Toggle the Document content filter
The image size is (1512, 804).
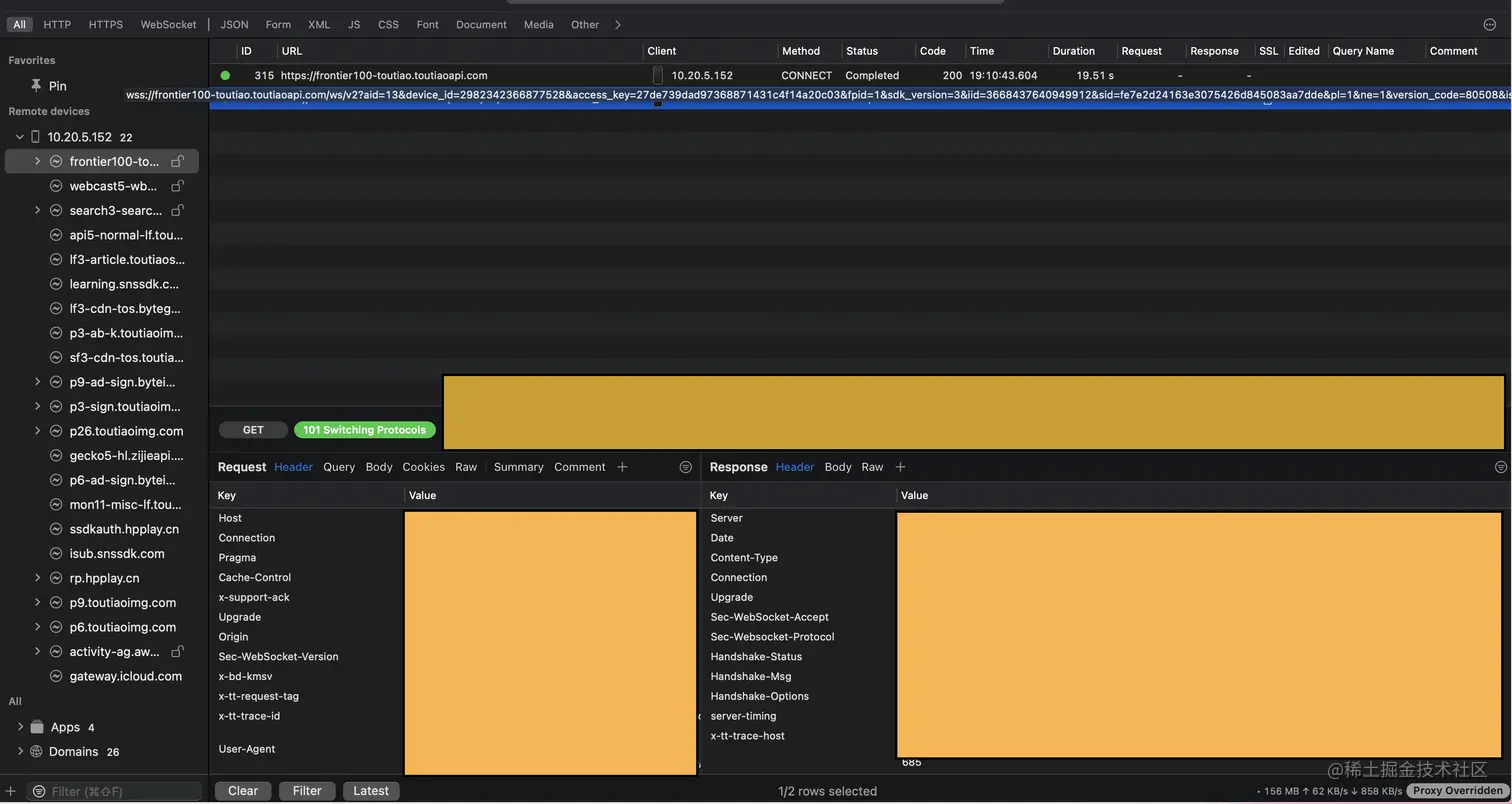[481, 24]
